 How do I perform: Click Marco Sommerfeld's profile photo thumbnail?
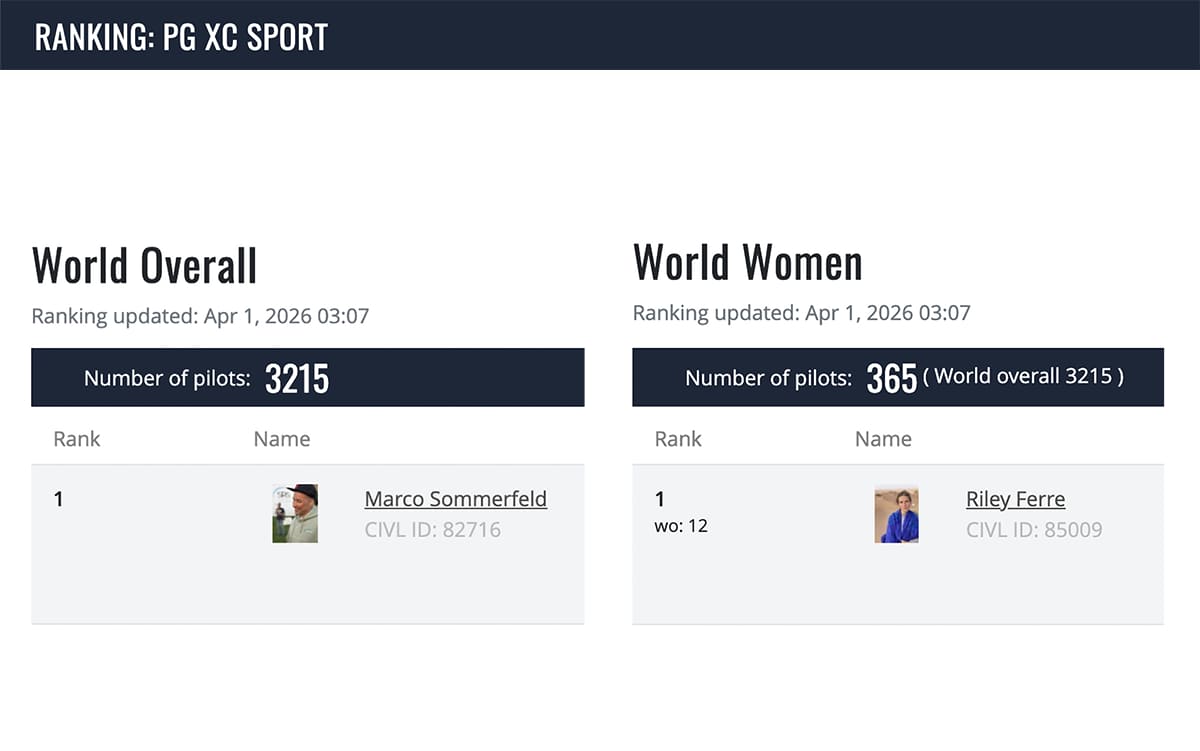295,513
